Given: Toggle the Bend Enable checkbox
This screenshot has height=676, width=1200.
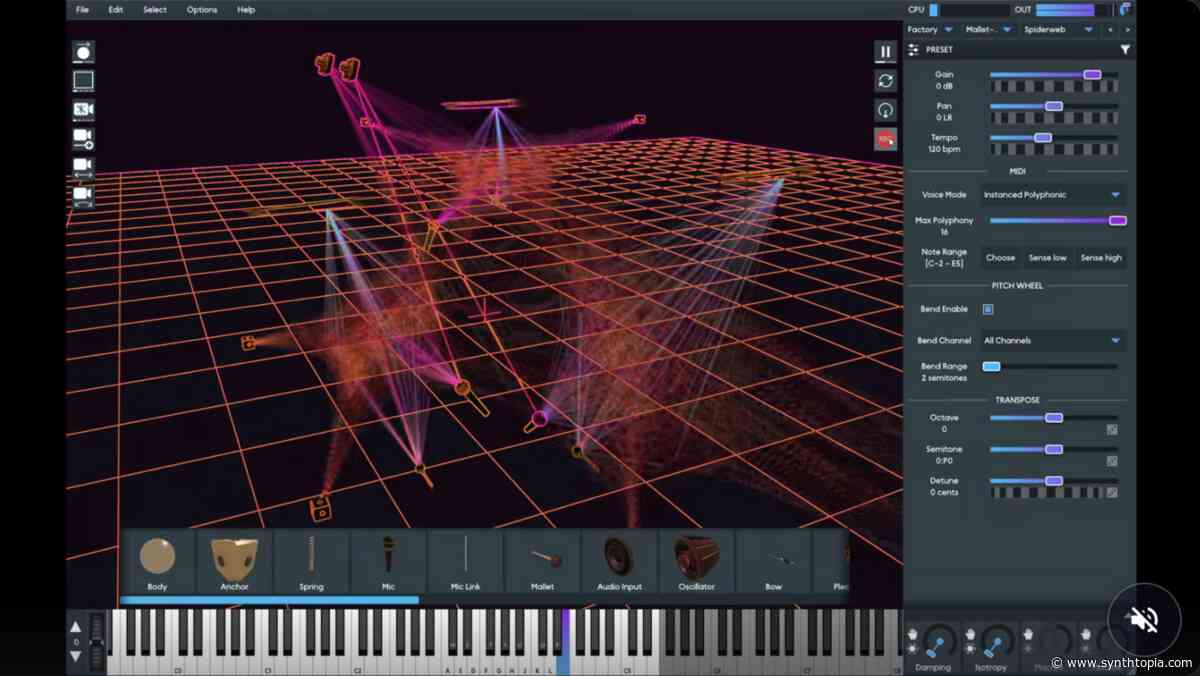Looking at the screenshot, I should [x=988, y=309].
